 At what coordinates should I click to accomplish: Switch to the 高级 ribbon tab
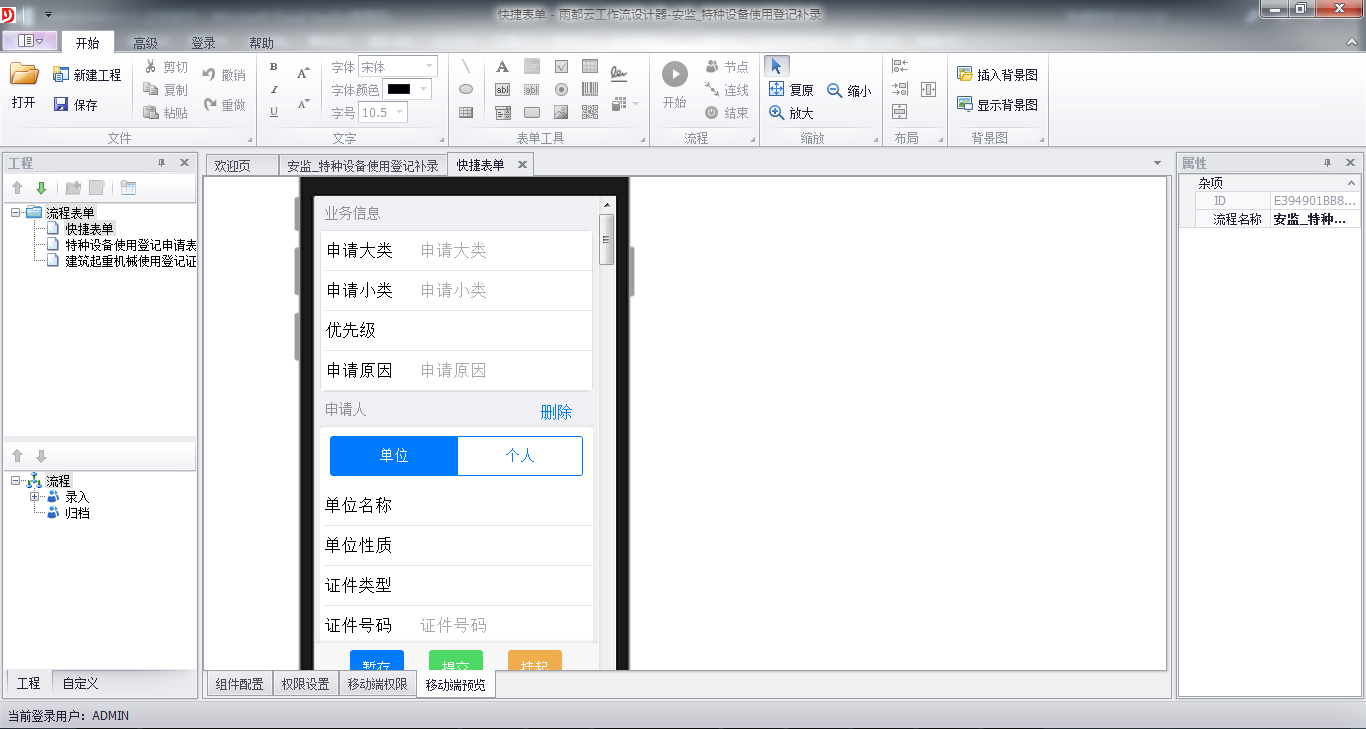point(145,43)
